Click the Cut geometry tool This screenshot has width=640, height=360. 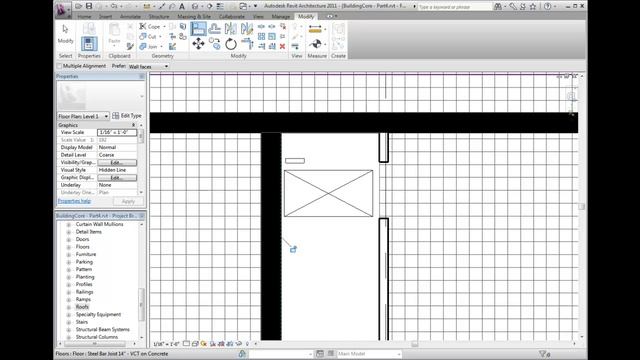[149, 37]
